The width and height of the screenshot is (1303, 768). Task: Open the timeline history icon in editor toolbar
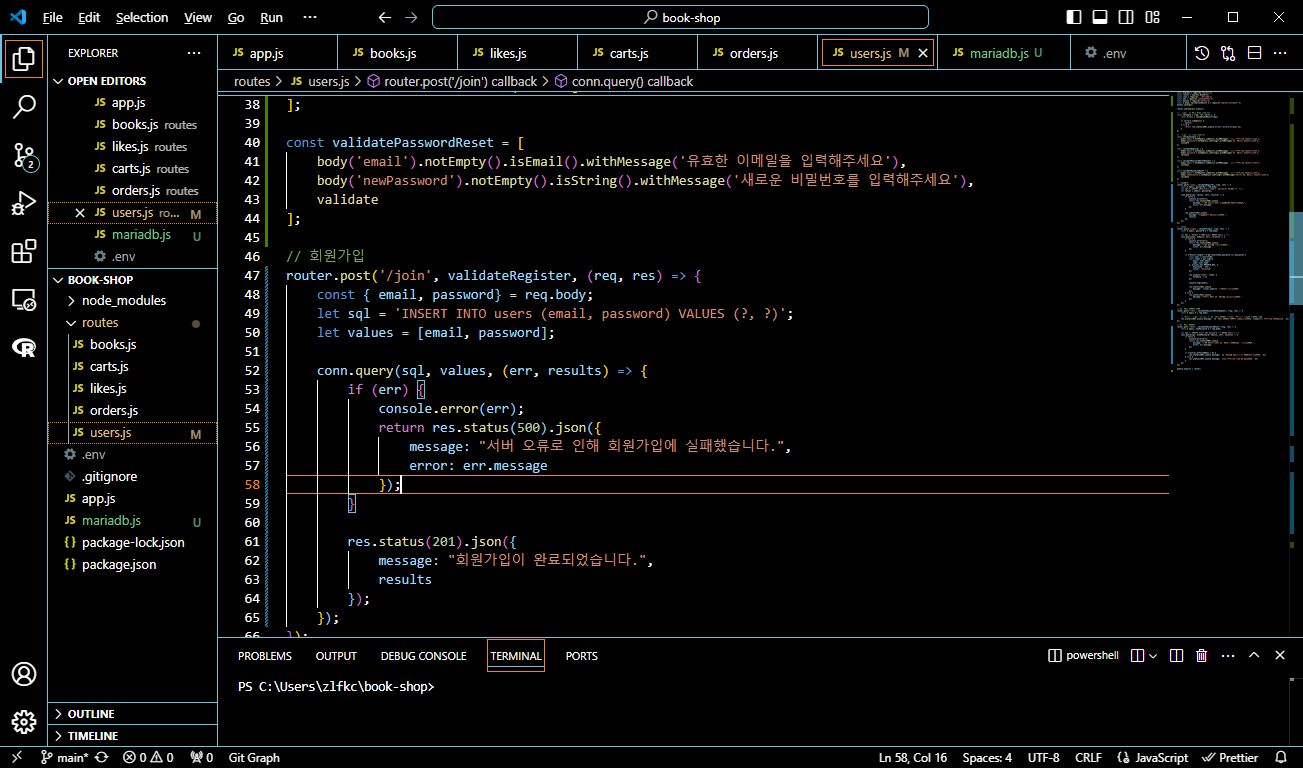point(1202,53)
